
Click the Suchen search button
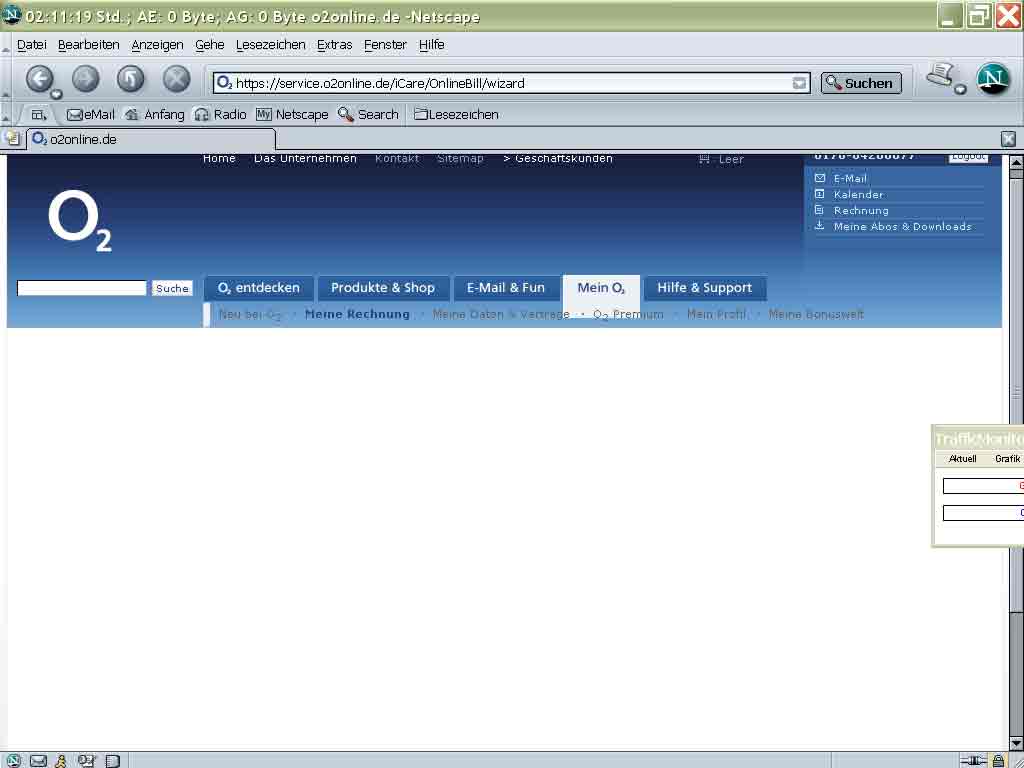pos(861,83)
